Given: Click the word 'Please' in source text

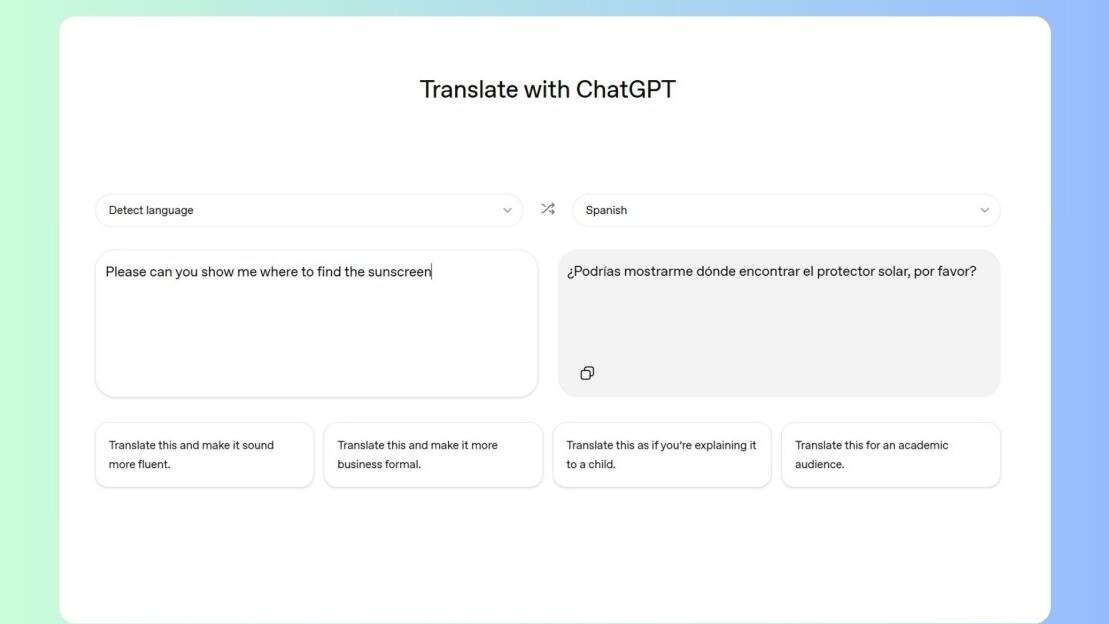Looking at the screenshot, I should point(126,271).
